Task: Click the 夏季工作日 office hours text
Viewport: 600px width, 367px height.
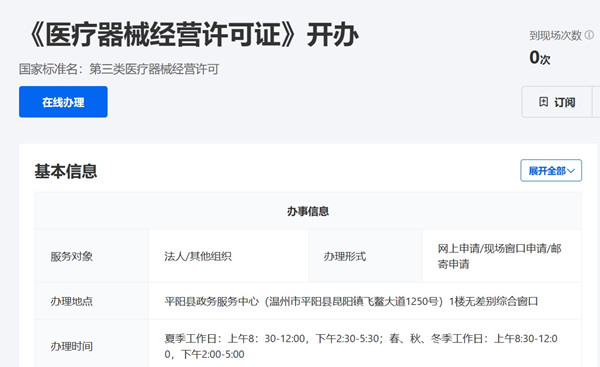Action: tap(361, 346)
